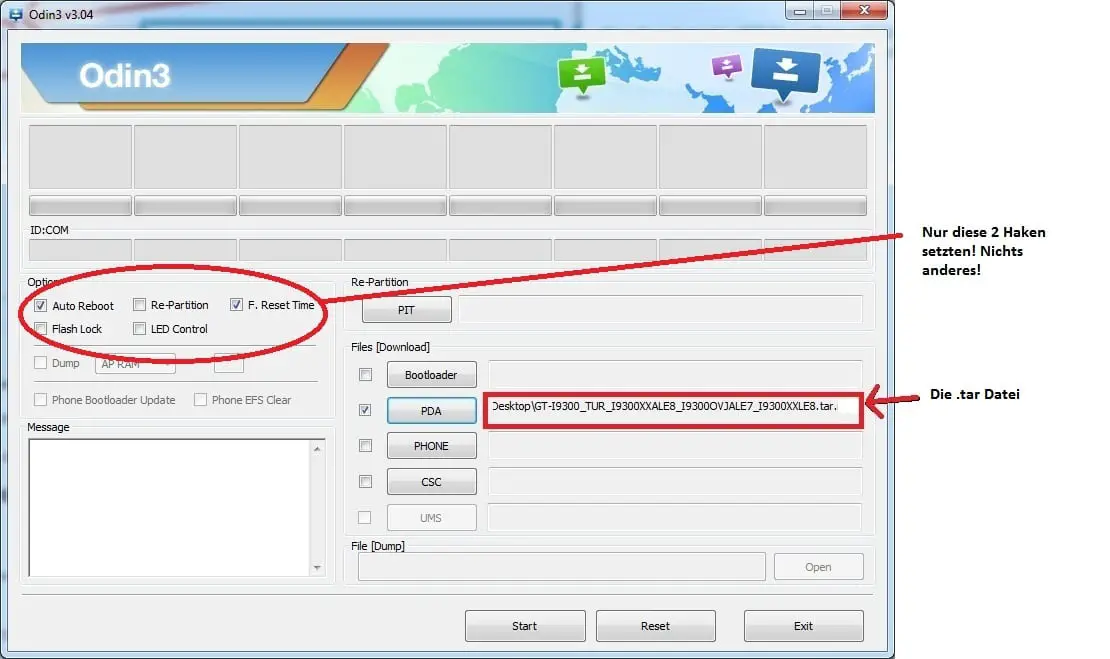This screenshot has width=1110, height=659.
Task: Click the Bootloader file button
Action: tap(431, 374)
